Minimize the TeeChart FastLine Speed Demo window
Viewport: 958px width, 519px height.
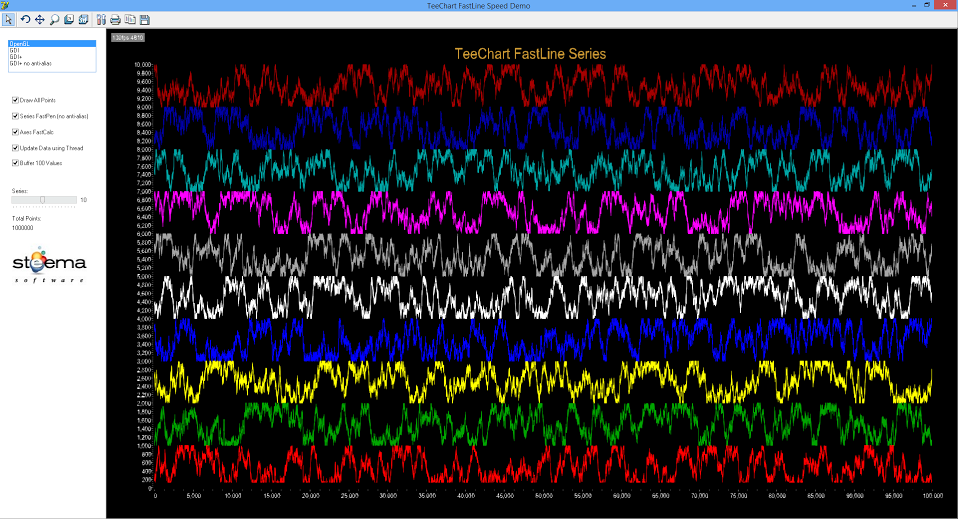point(914,6)
